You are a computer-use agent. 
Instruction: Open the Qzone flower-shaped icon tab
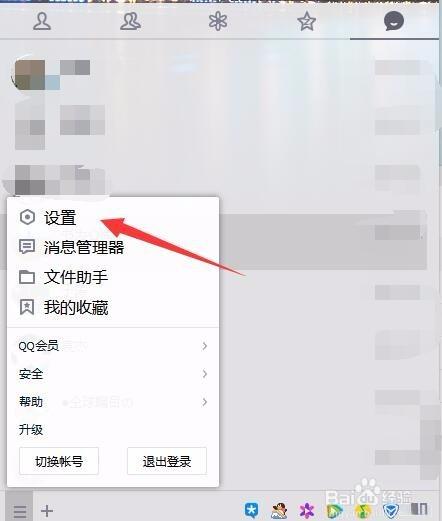pyautogui.click(x=218, y=21)
